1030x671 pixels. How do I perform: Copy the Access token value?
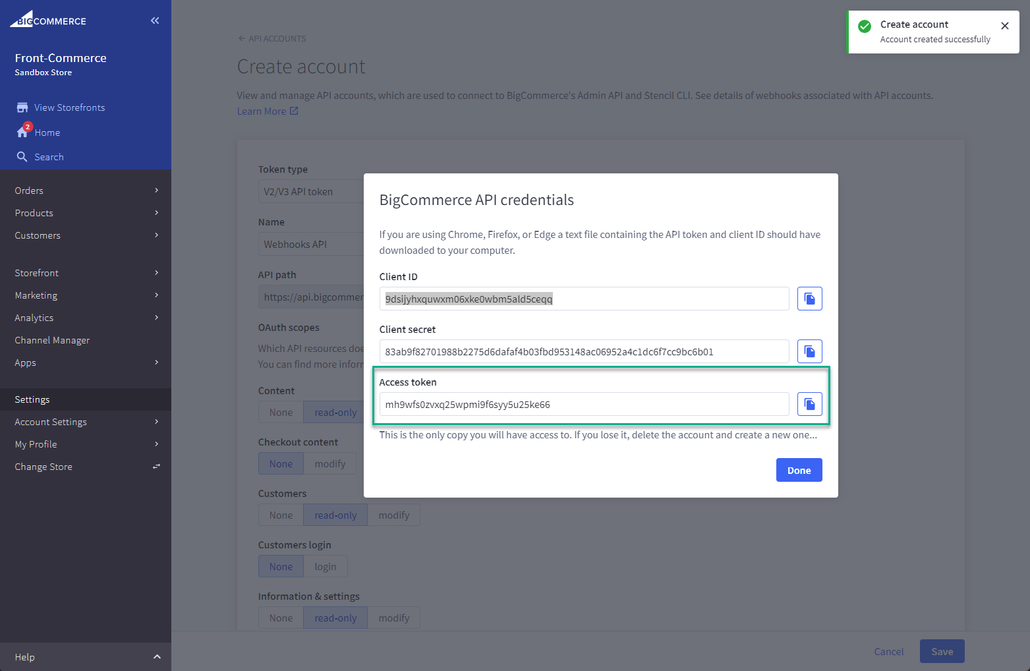pyautogui.click(x=809, y=404)
